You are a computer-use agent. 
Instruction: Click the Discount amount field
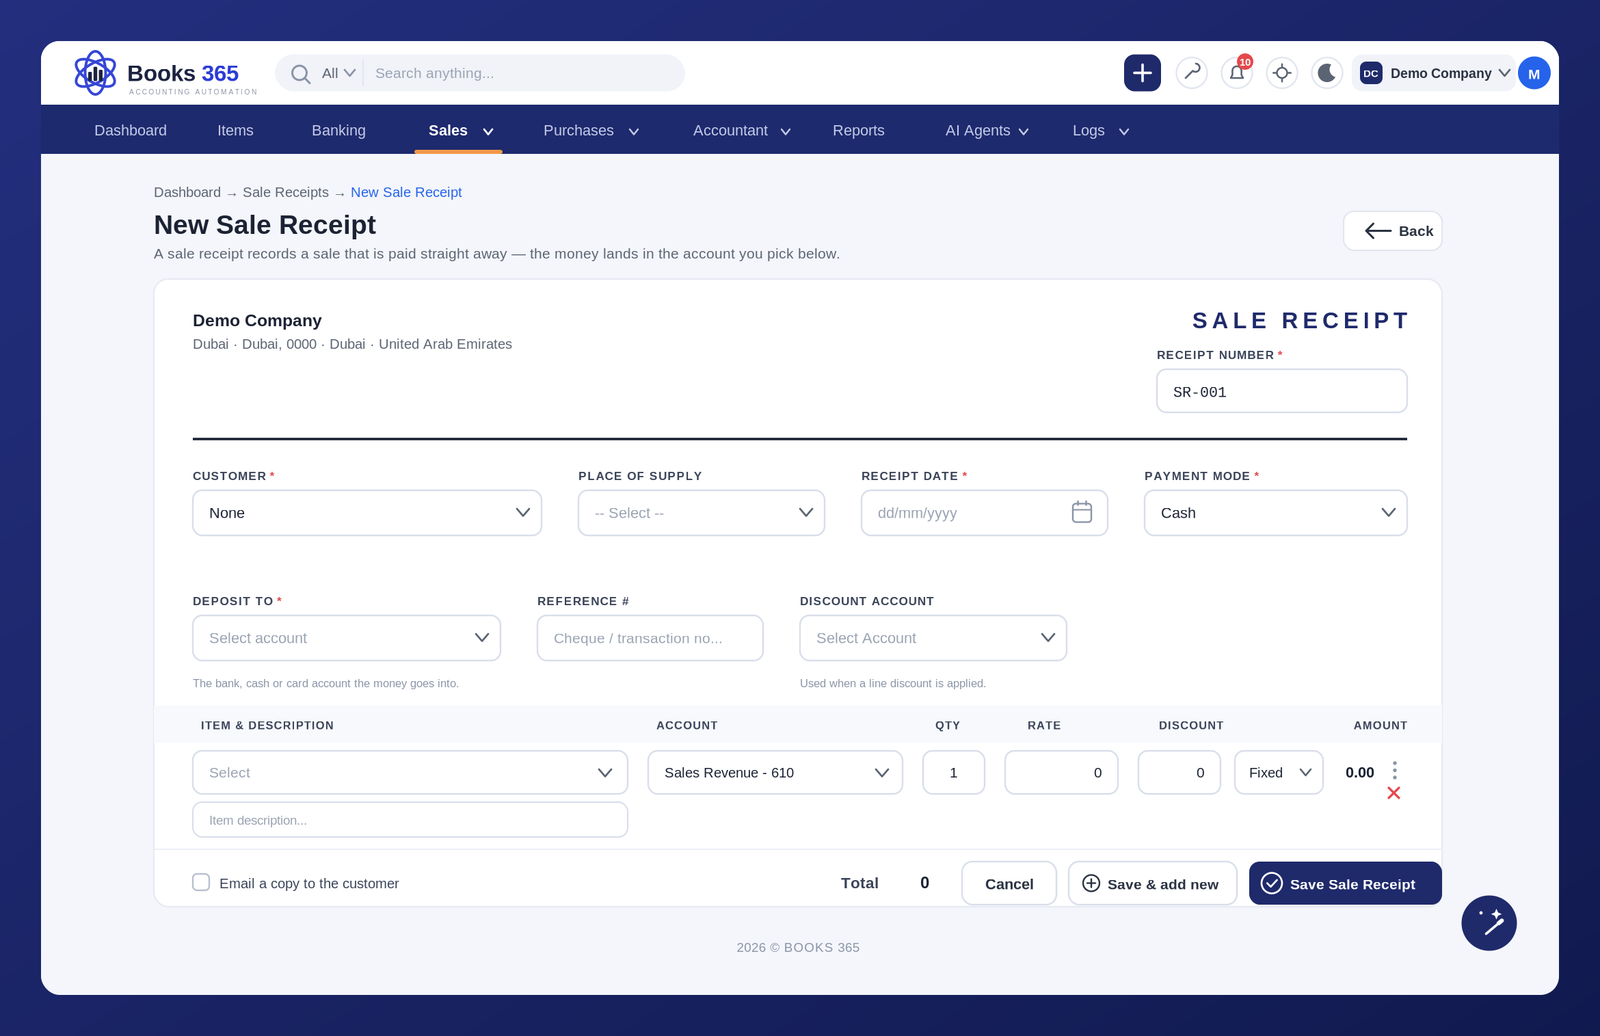point(1179,773)
